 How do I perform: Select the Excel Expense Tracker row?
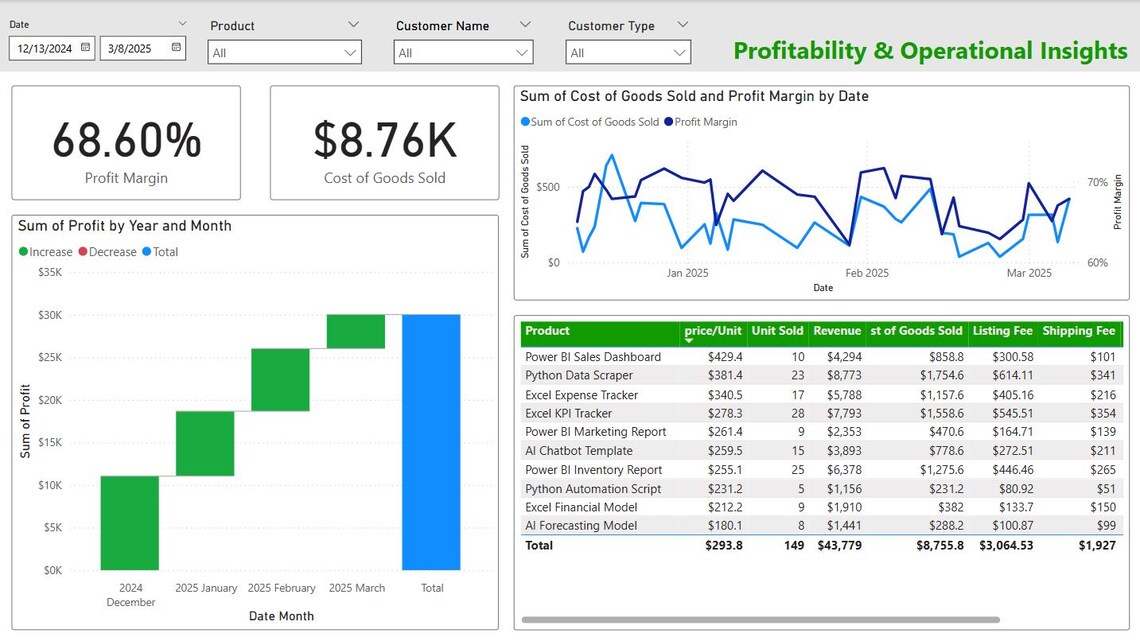tap(821, 395)
